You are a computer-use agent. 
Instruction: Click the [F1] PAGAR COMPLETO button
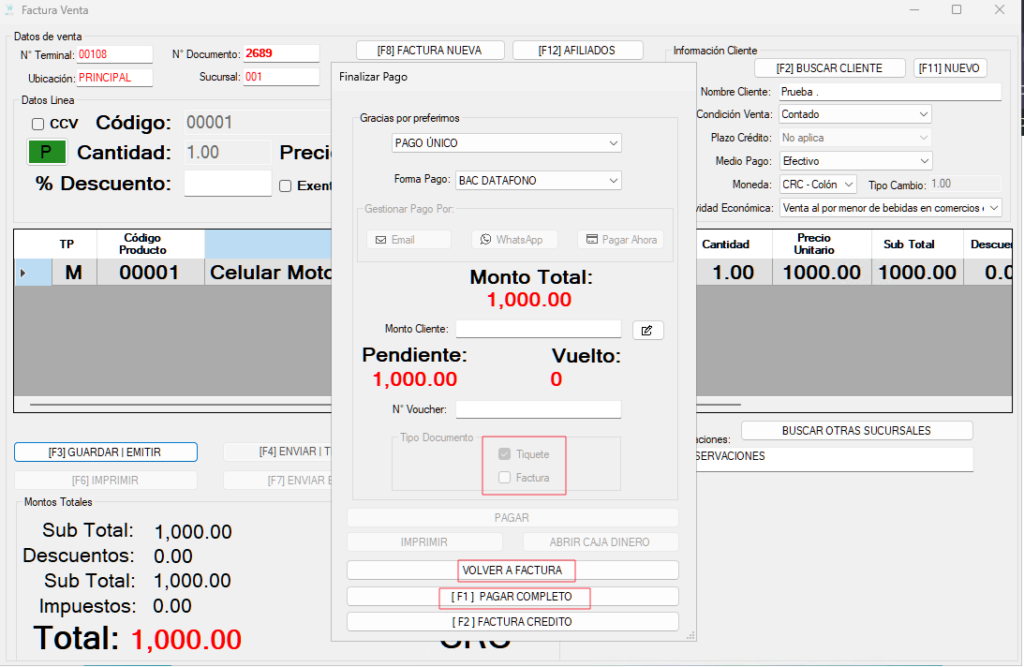point(512,597)
